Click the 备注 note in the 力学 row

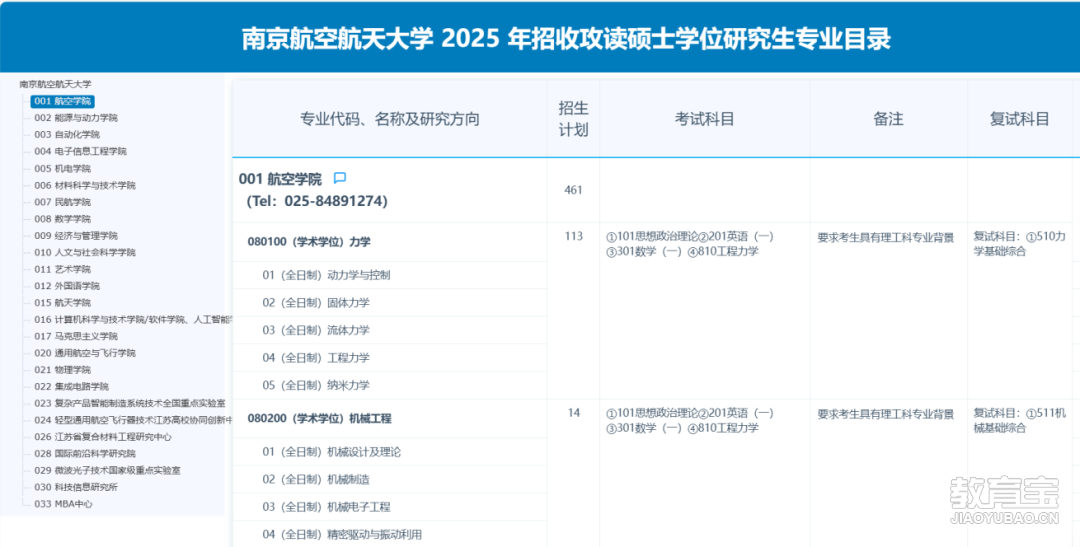coord(886,238)
